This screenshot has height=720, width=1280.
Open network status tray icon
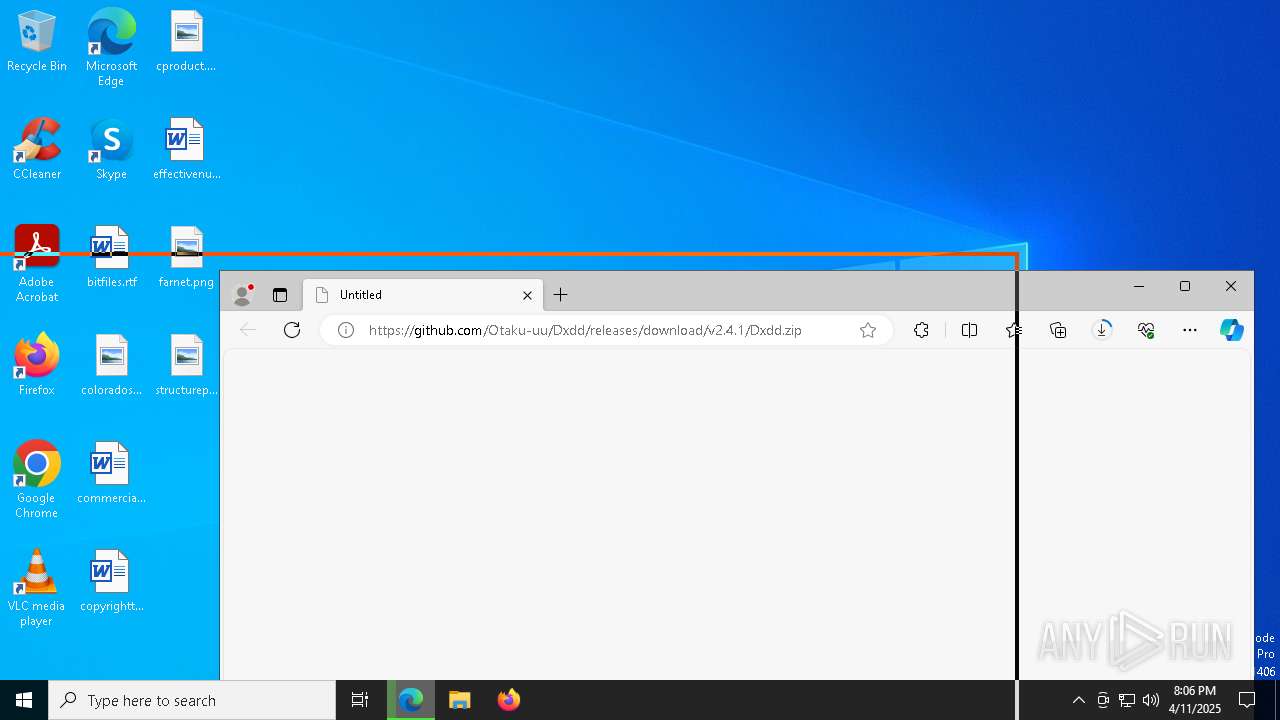pyautogui.click(x=1127, y=700)
